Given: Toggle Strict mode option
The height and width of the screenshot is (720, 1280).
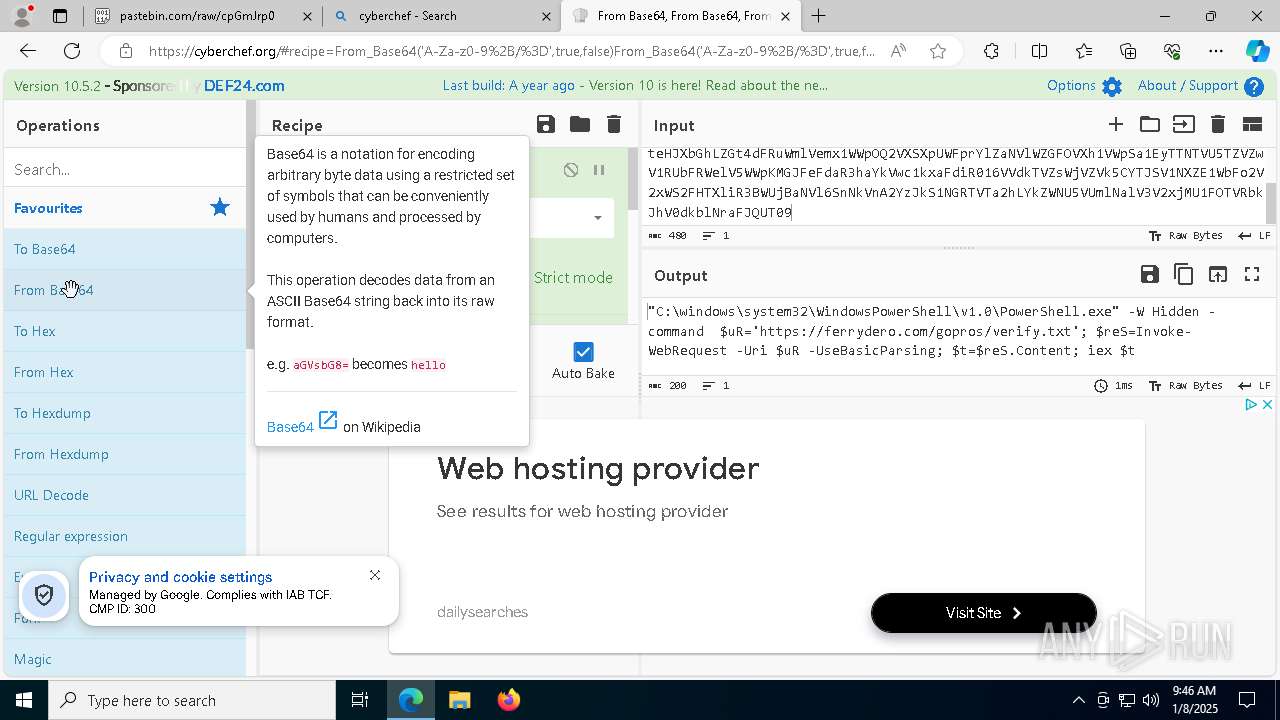Looking at the screenshot, I should click(x=573, y=278).
